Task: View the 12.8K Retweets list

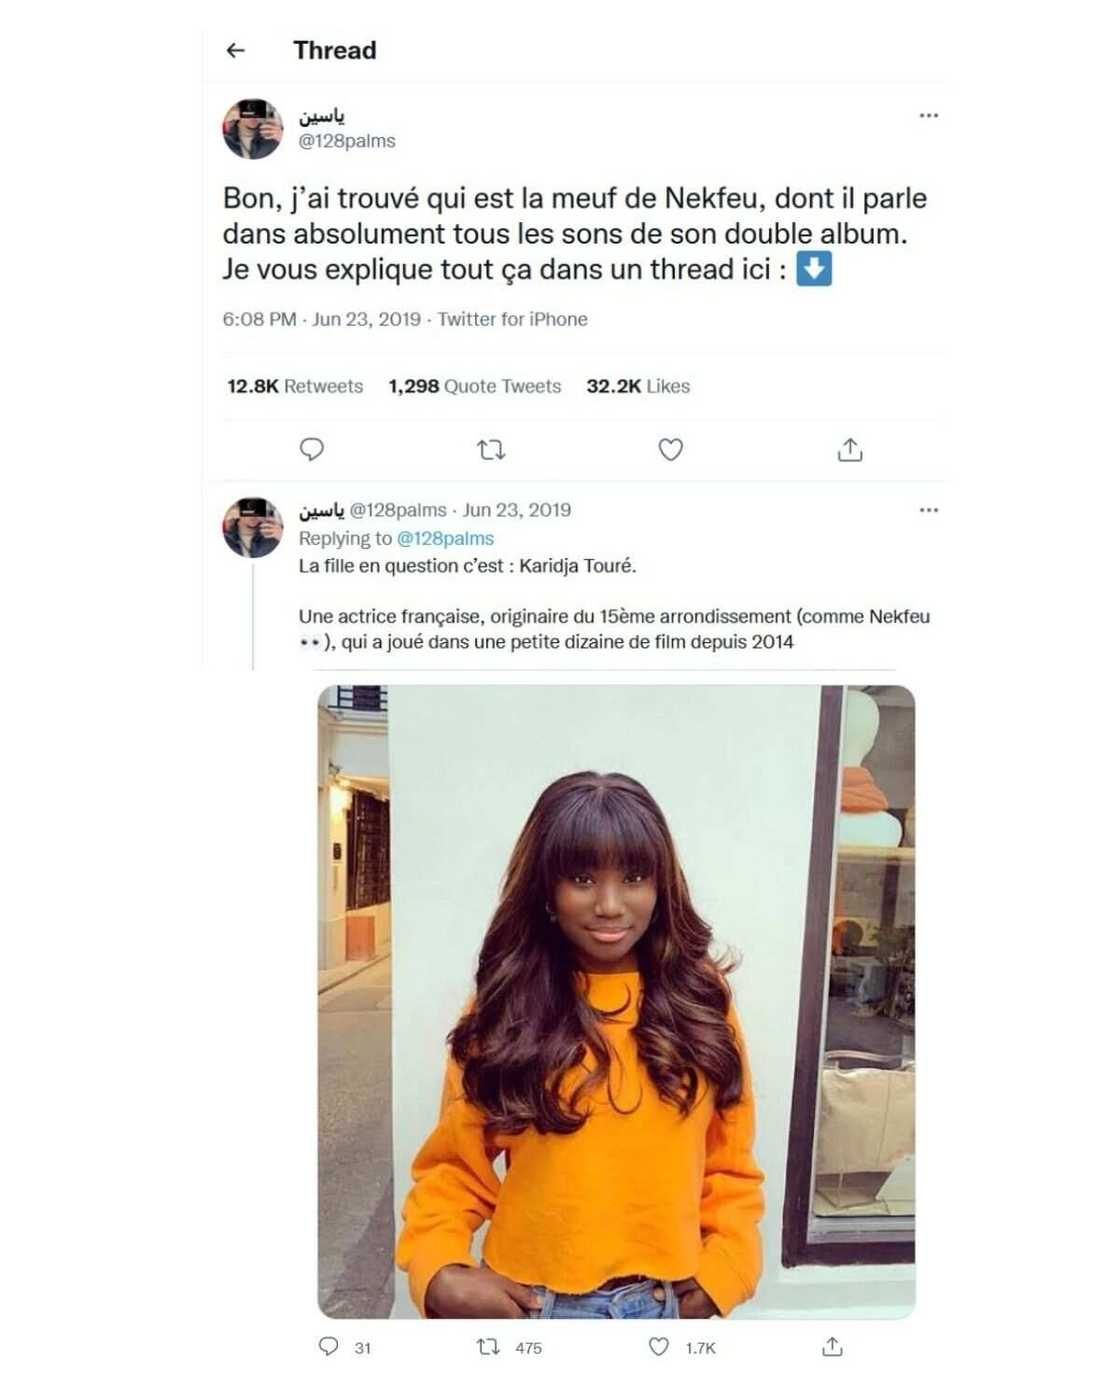Action: point(295,386)
